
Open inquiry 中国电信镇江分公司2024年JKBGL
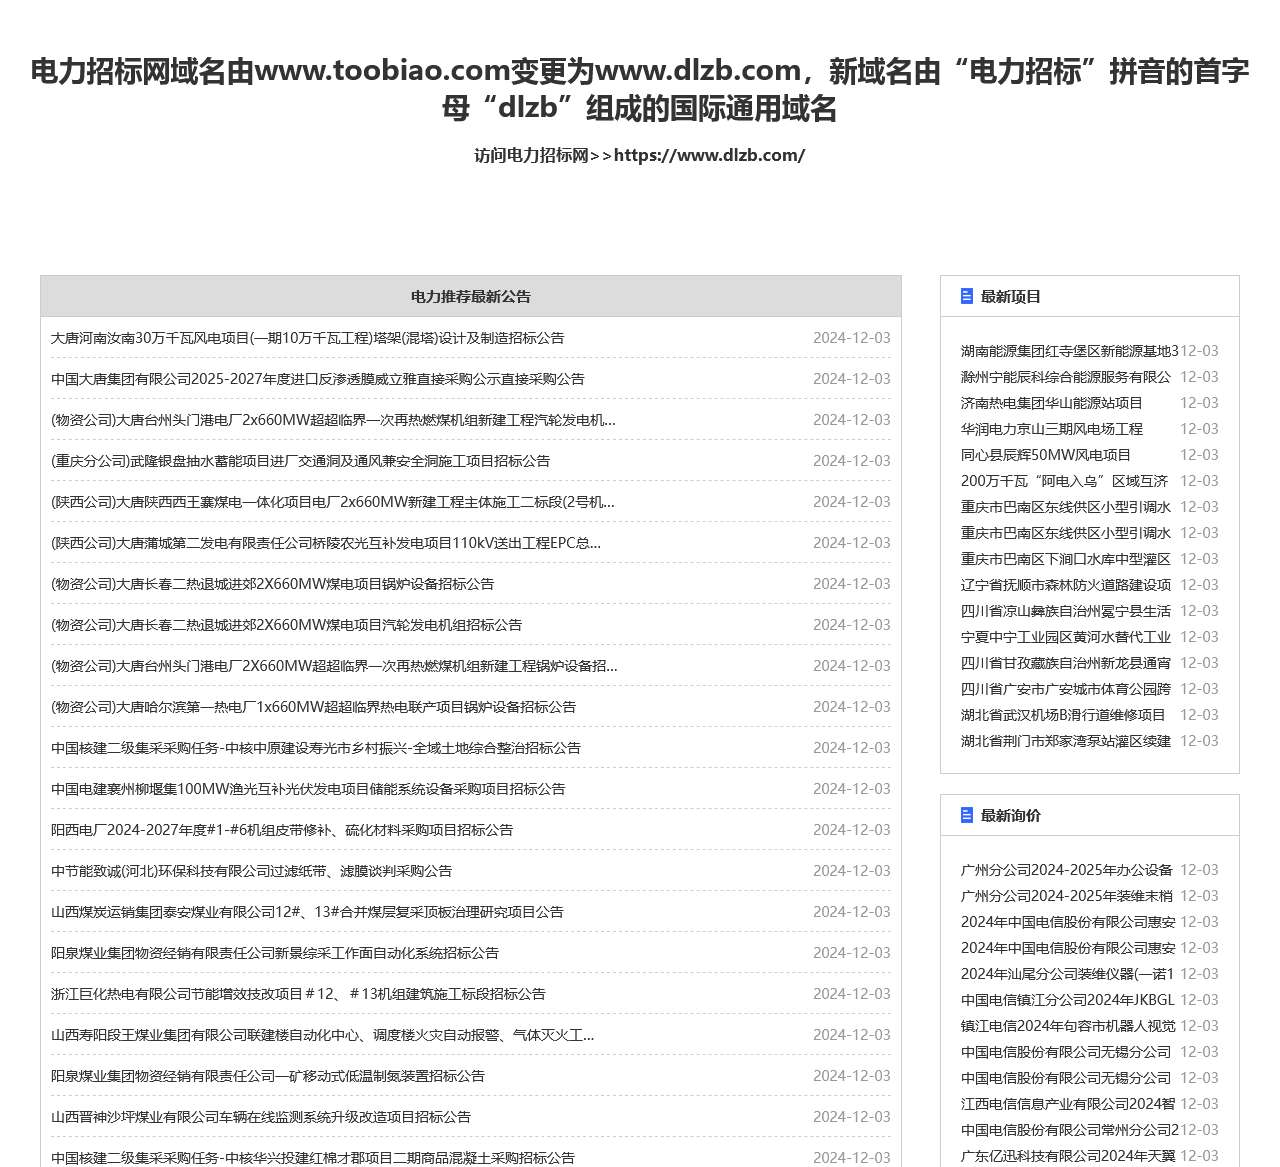(1068, 1000)
